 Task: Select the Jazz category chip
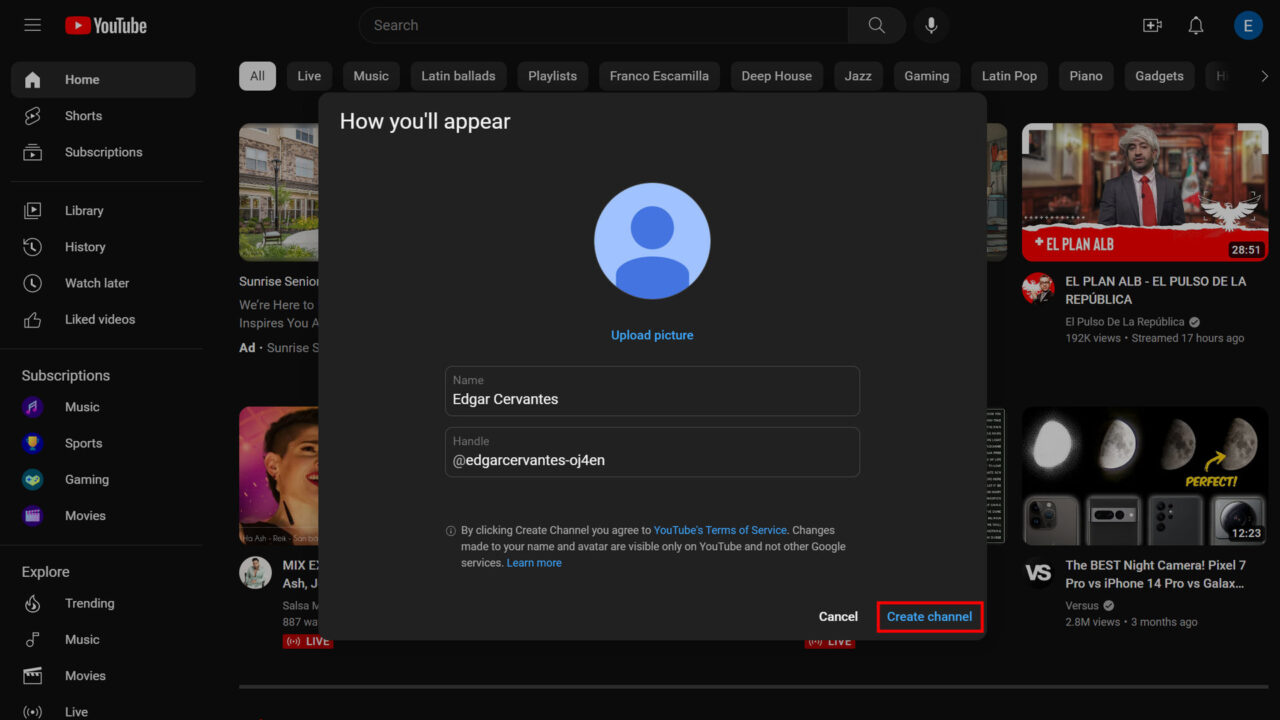pyautogui.click(x=858, y=76)
